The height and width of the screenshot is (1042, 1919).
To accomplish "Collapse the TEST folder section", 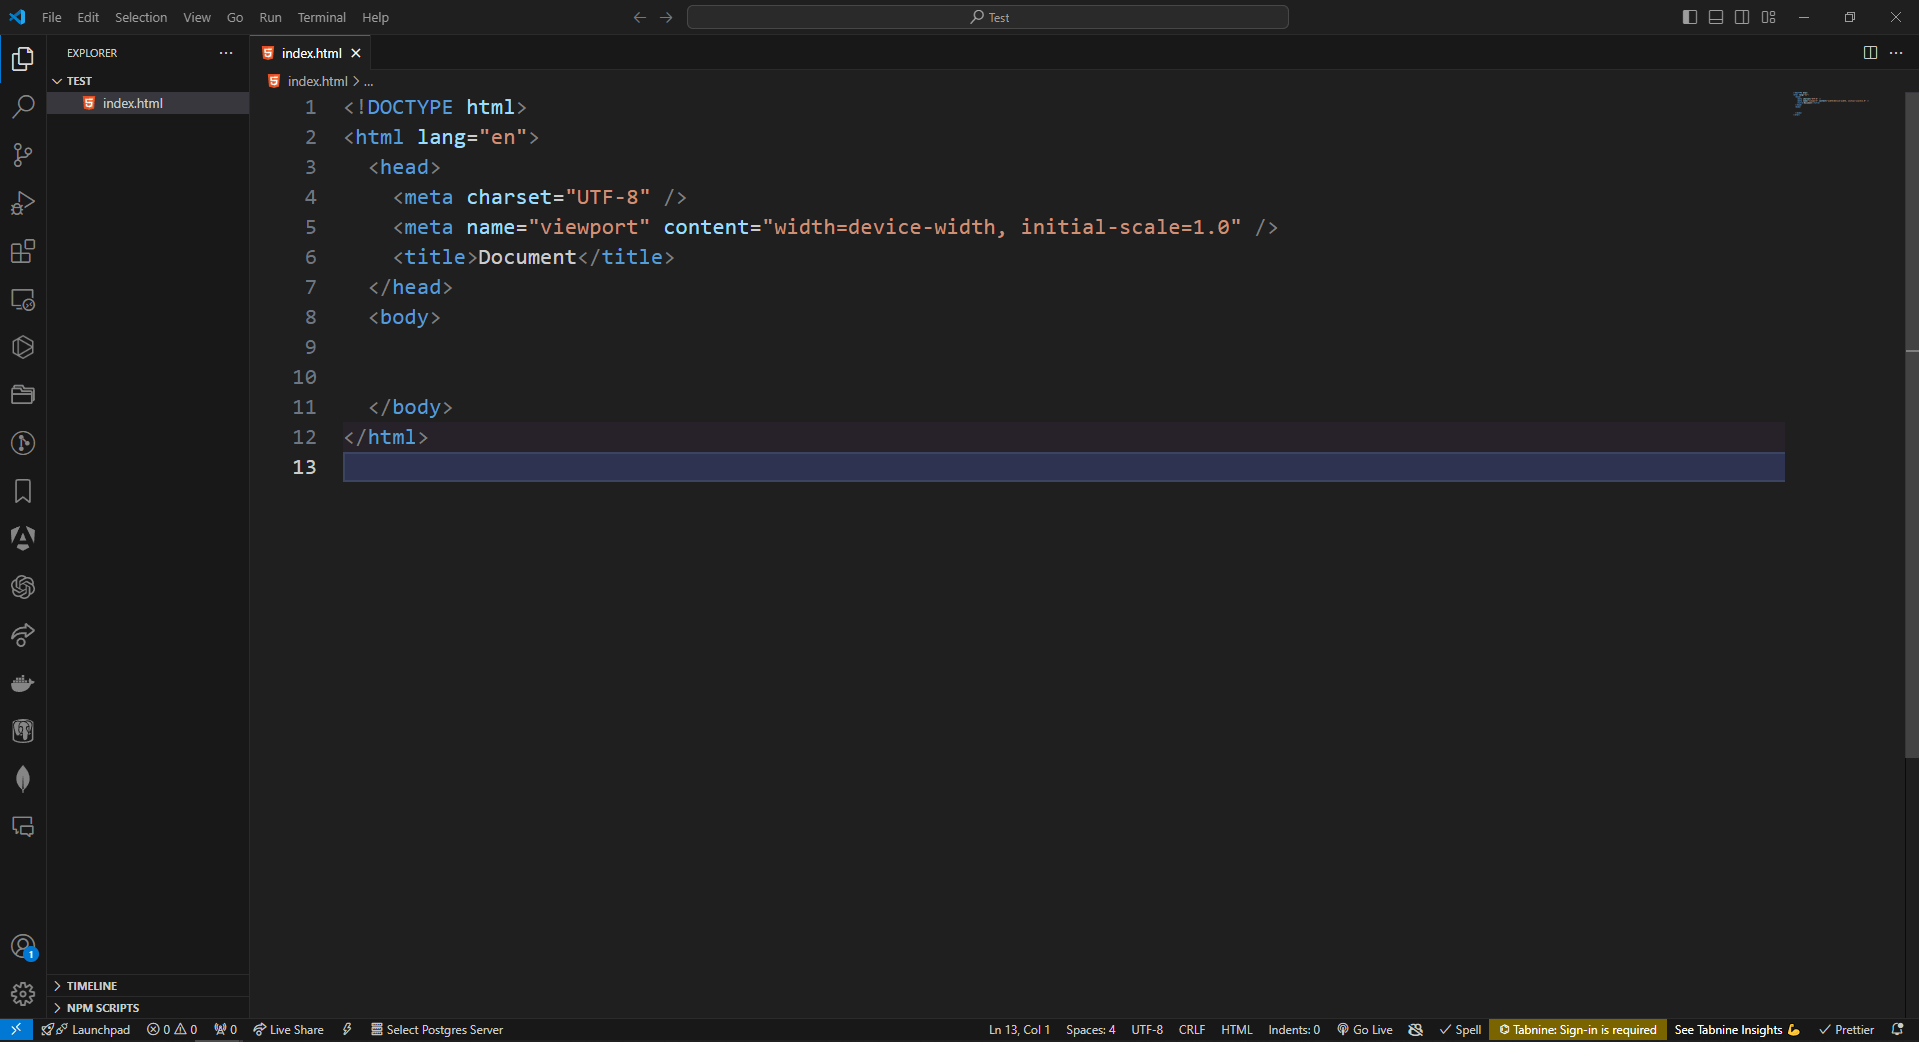I will pos(148,81).
